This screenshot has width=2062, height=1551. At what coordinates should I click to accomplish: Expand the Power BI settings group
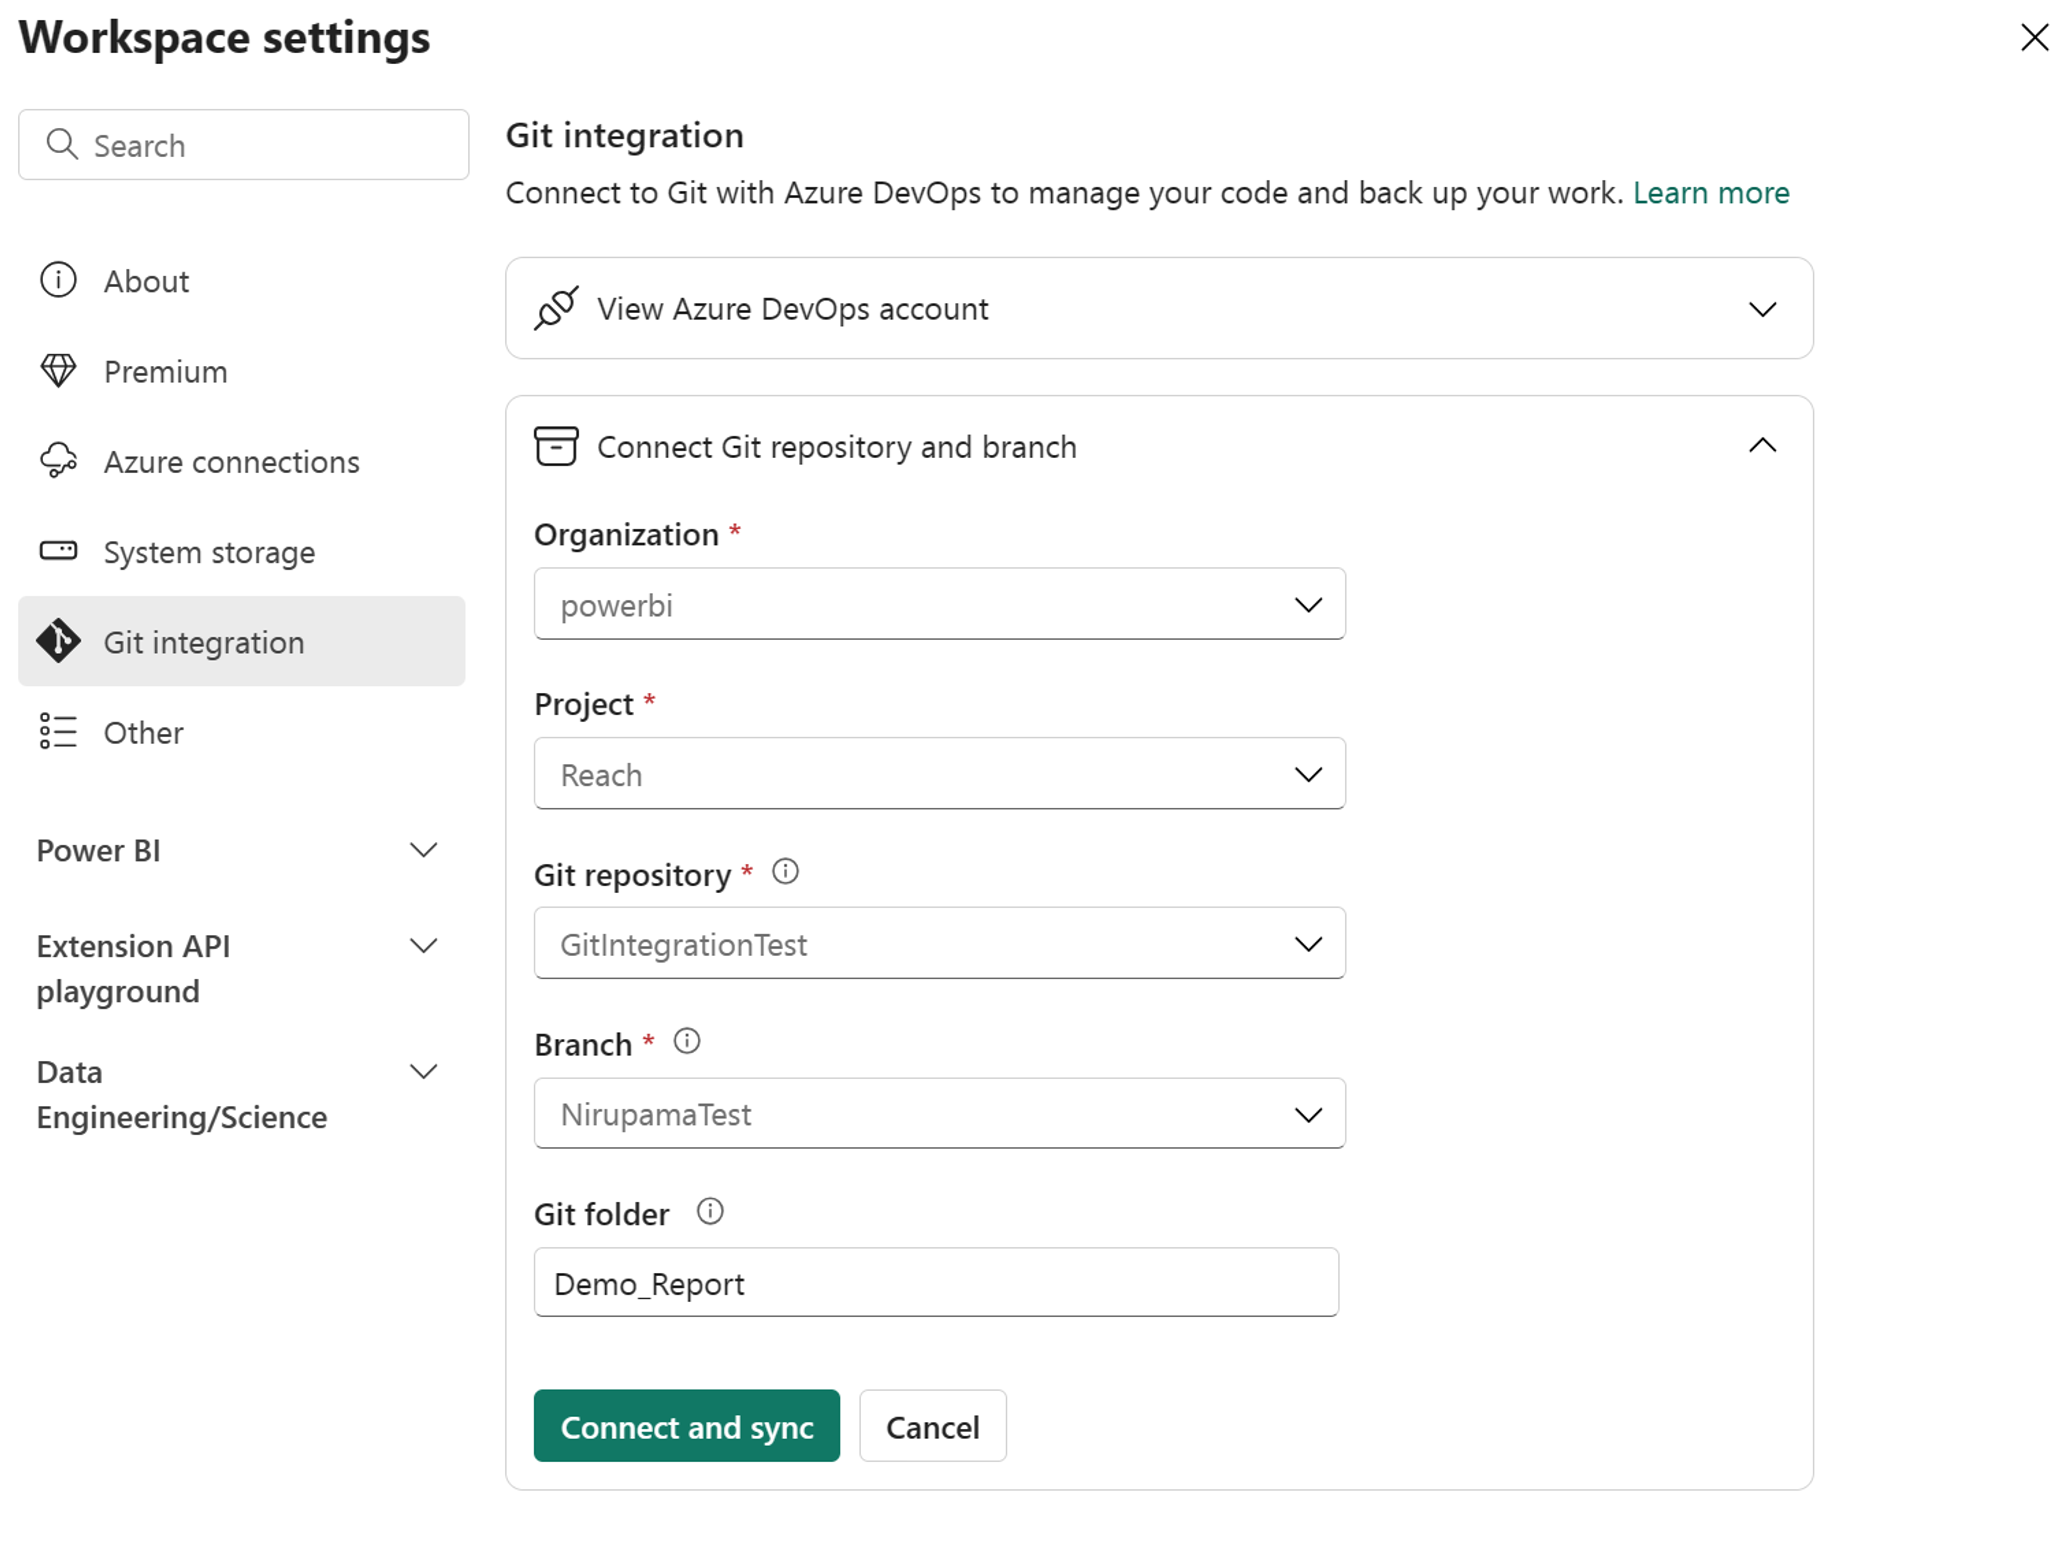[x=424, y=851]
